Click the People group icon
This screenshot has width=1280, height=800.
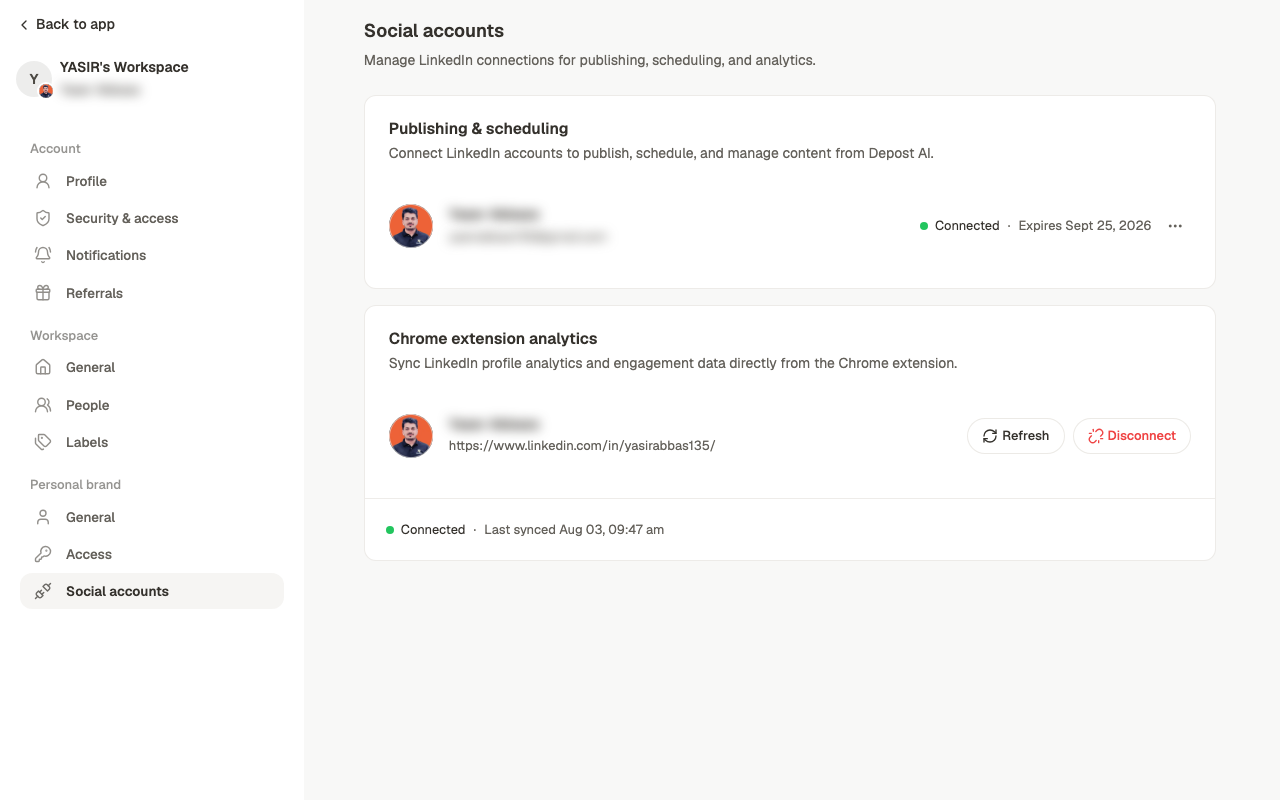[x=43, y=405]
